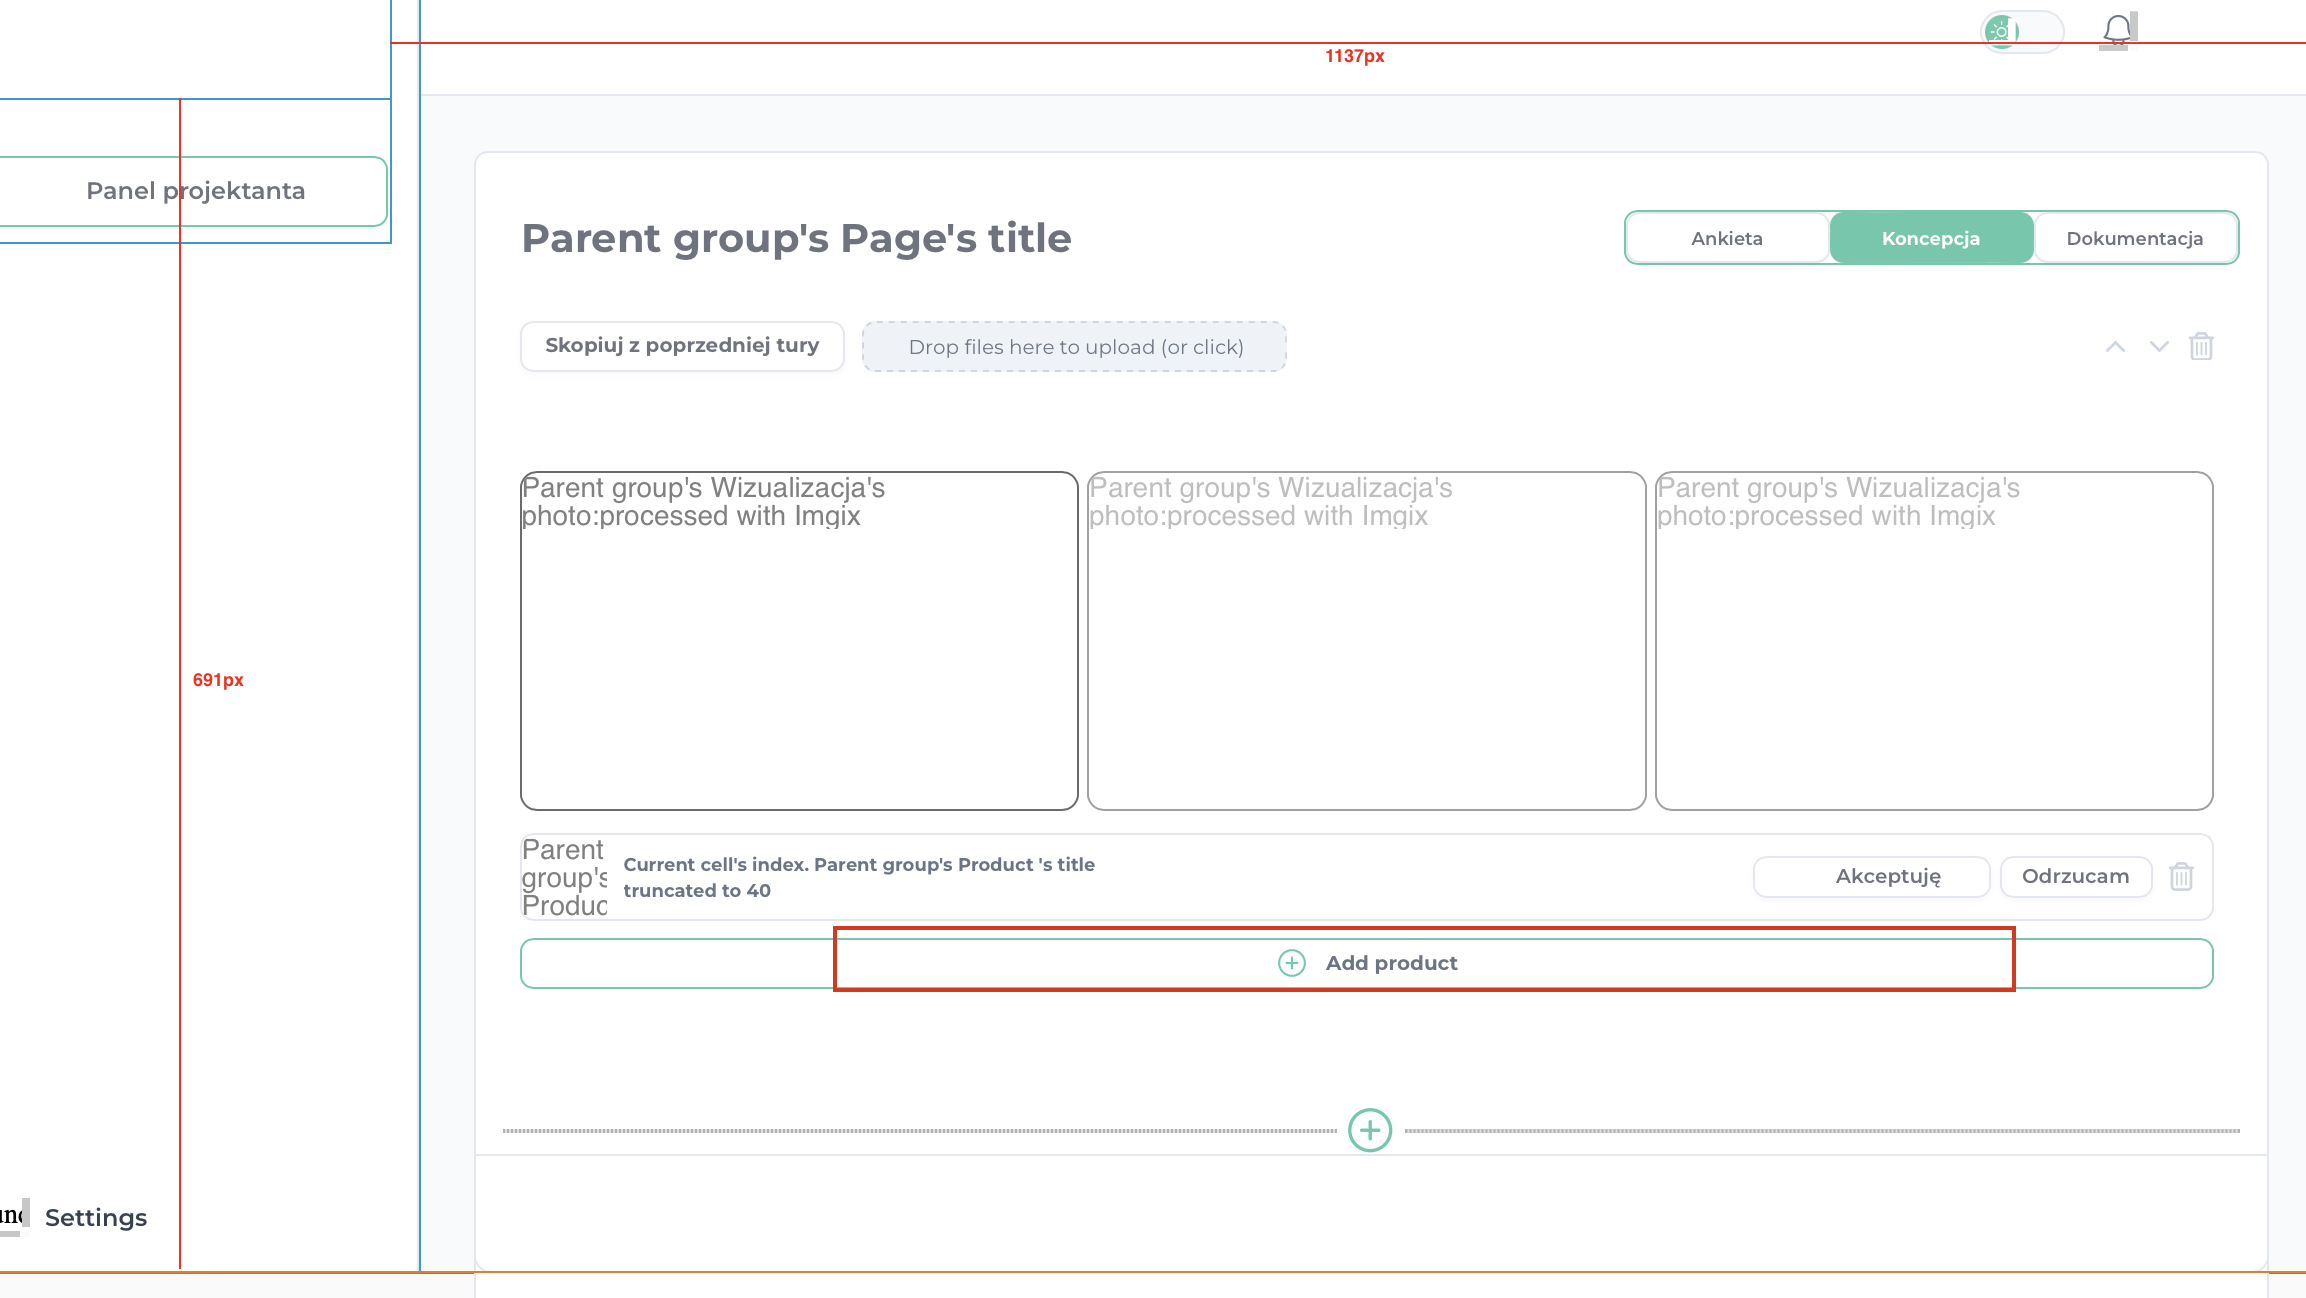2306x1298 pixels.
Task: Click the down chevron to move section down
Action: tap(2159, 347)
